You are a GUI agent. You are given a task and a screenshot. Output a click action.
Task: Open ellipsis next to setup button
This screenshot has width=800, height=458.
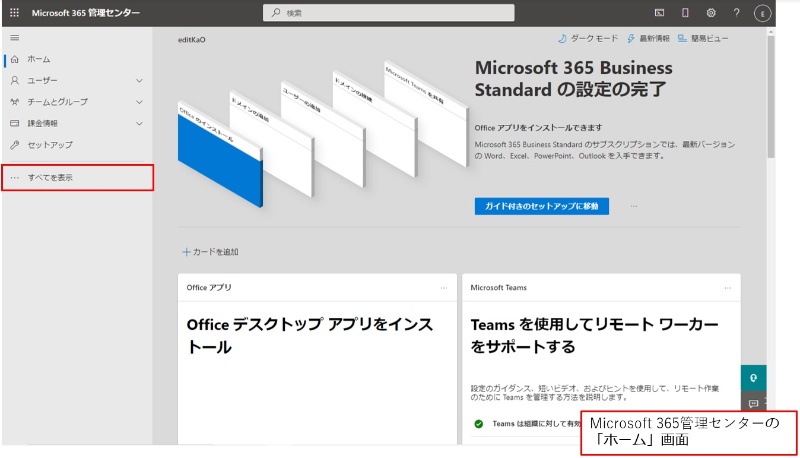[x=634, y=206]
